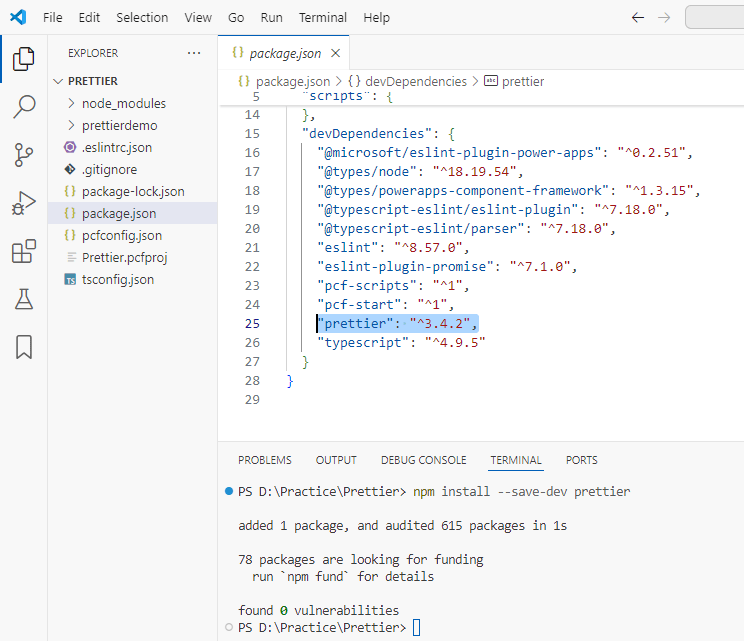Open the Testing flask icon
744x641 pixels.
[23, 299]
